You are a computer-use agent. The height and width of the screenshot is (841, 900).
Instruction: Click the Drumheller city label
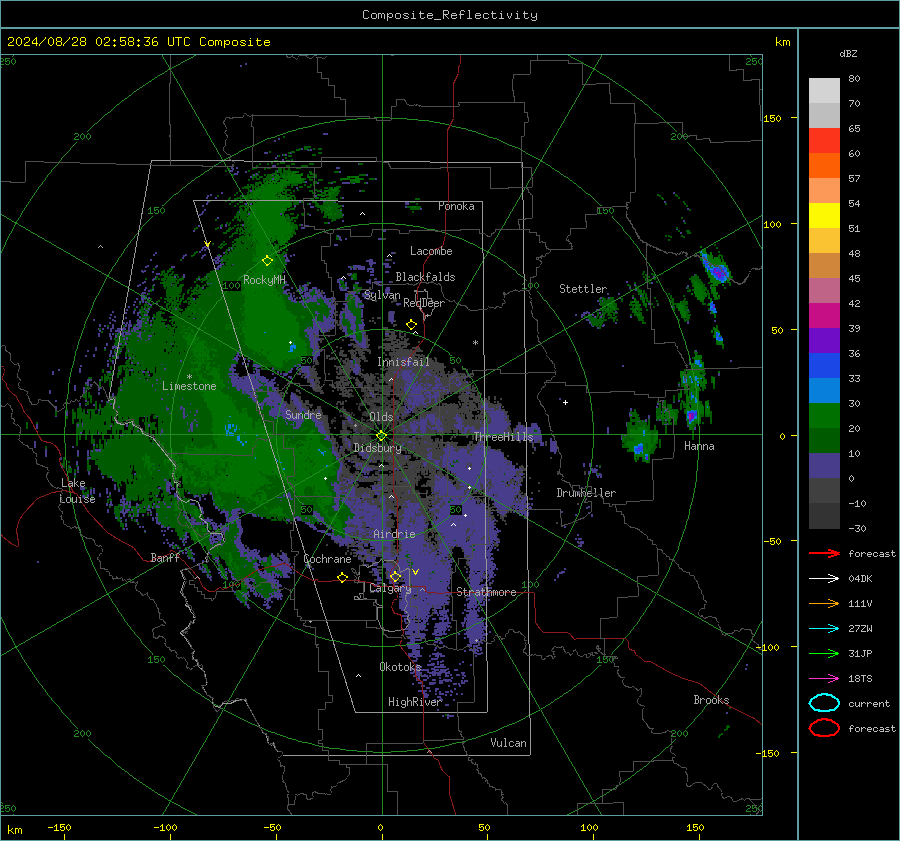(x=586, y=493)
